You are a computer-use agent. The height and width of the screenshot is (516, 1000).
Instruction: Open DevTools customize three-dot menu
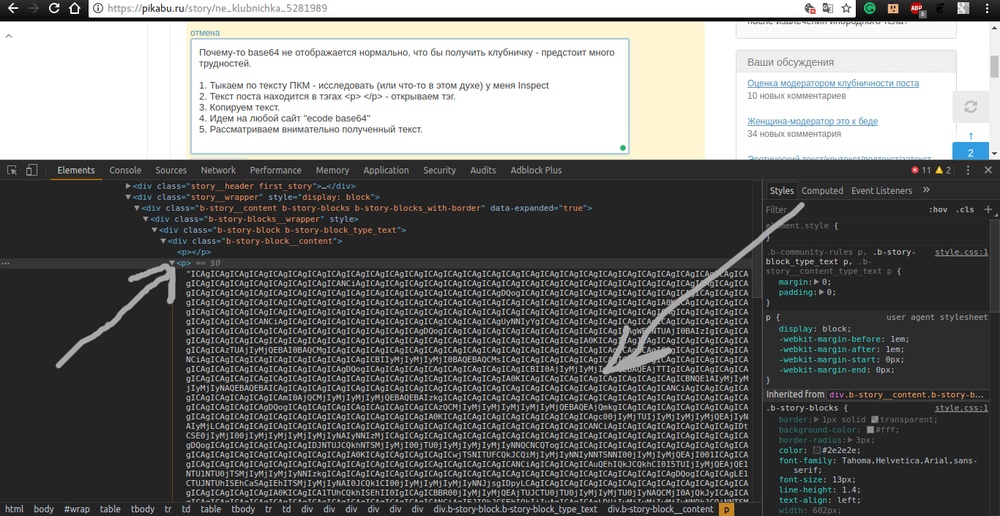[968, 170]
